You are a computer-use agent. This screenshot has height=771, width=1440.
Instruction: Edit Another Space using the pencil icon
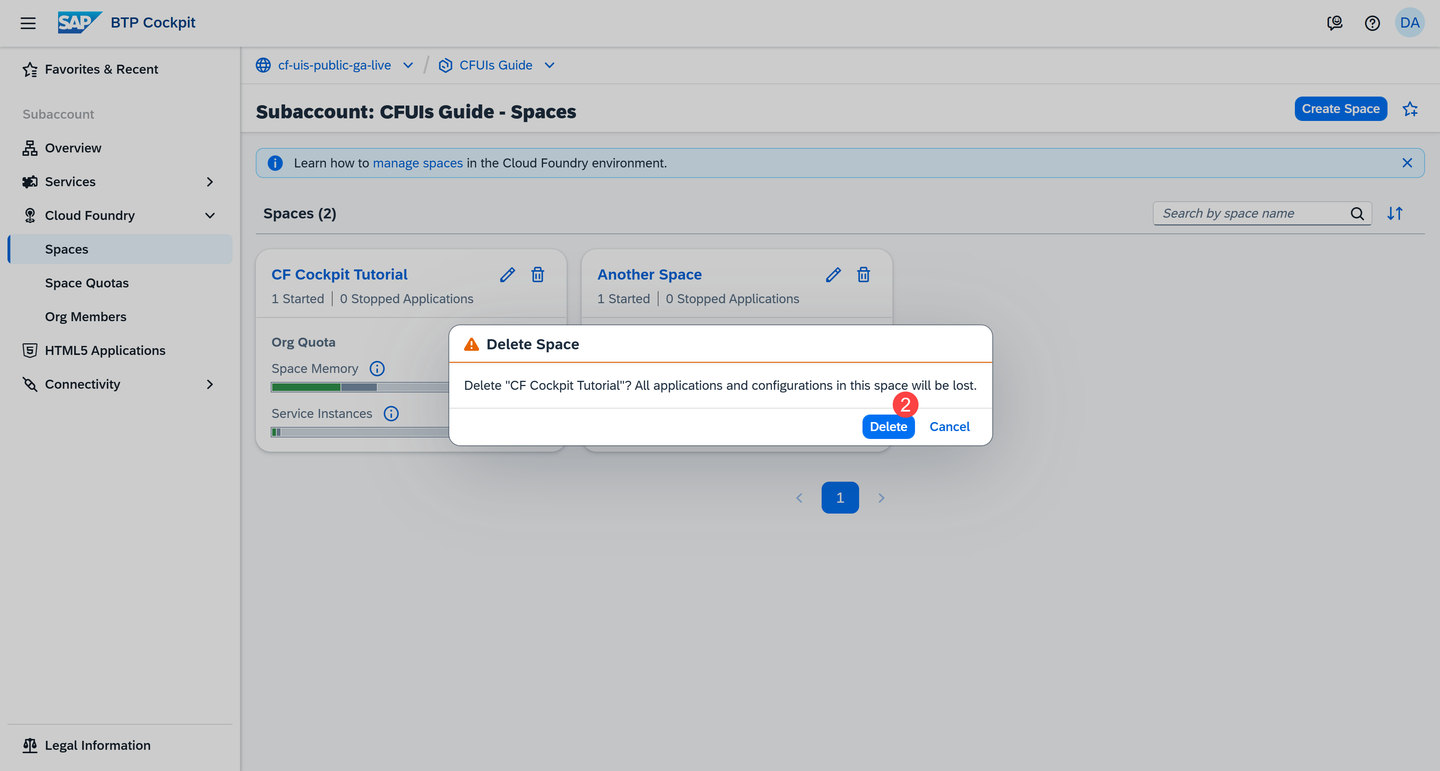(x=834, y=274)
